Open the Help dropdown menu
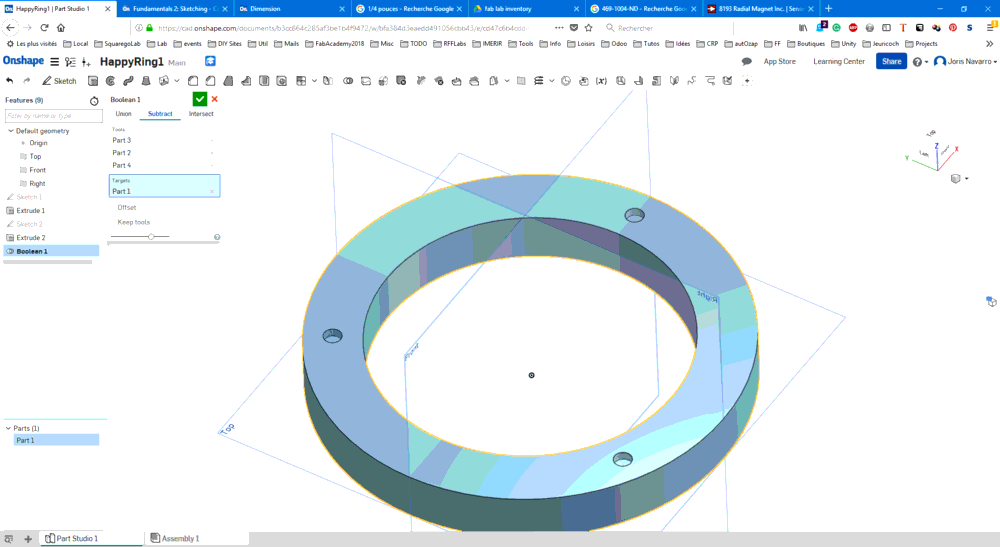Screen dimensions: 1000x547 point(920,62)
